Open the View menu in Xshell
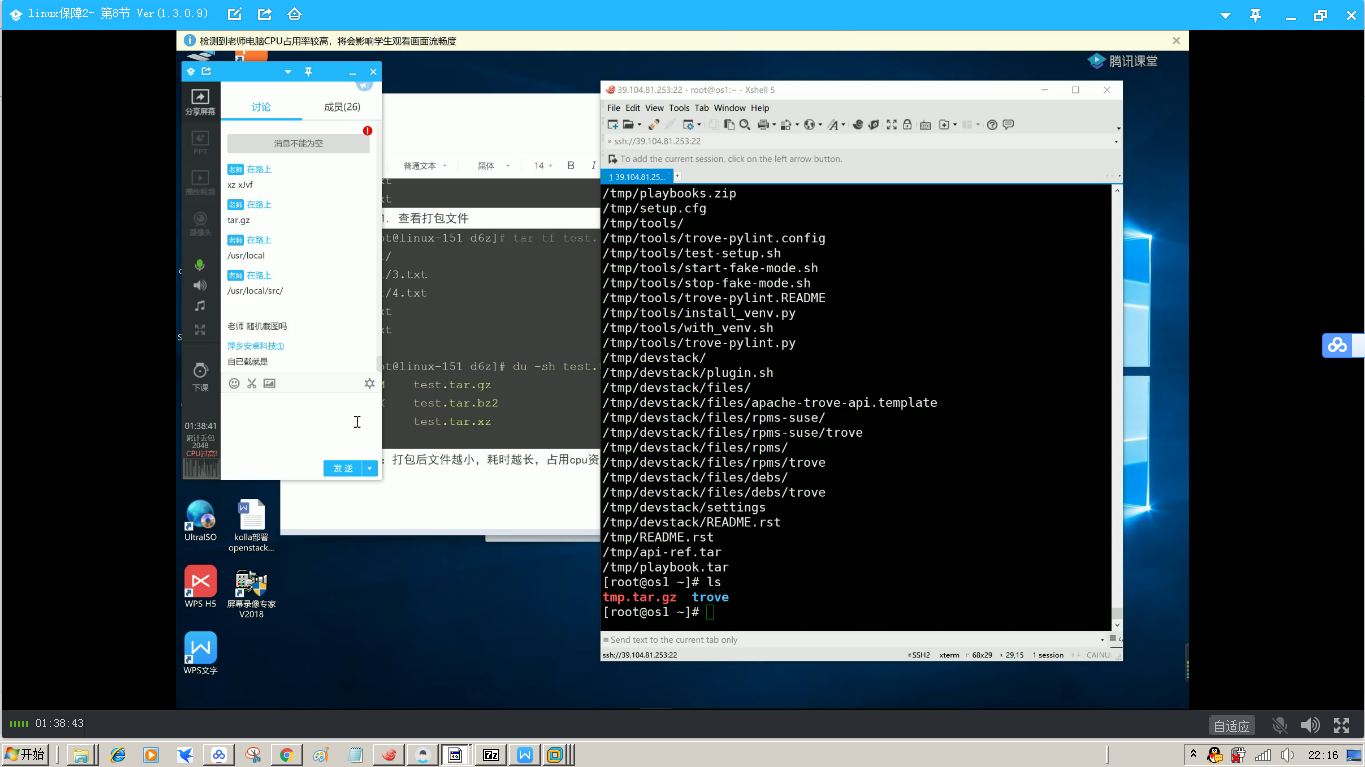 (x=654, y=108)
